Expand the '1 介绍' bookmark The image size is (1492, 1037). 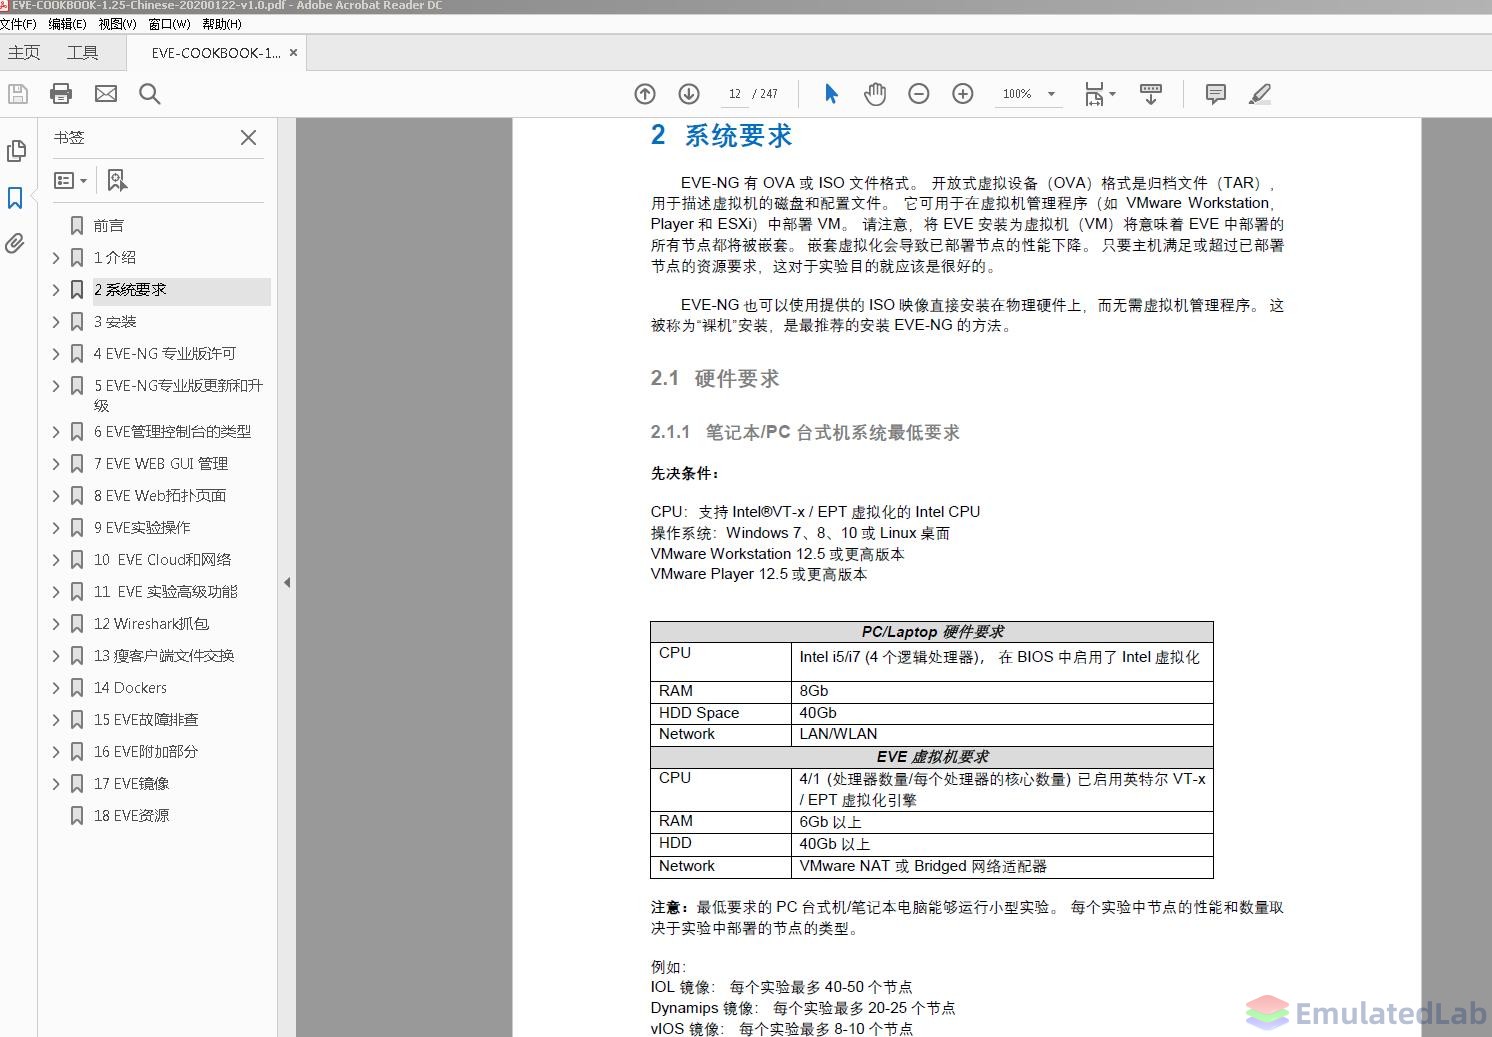(x=56, y=258)
